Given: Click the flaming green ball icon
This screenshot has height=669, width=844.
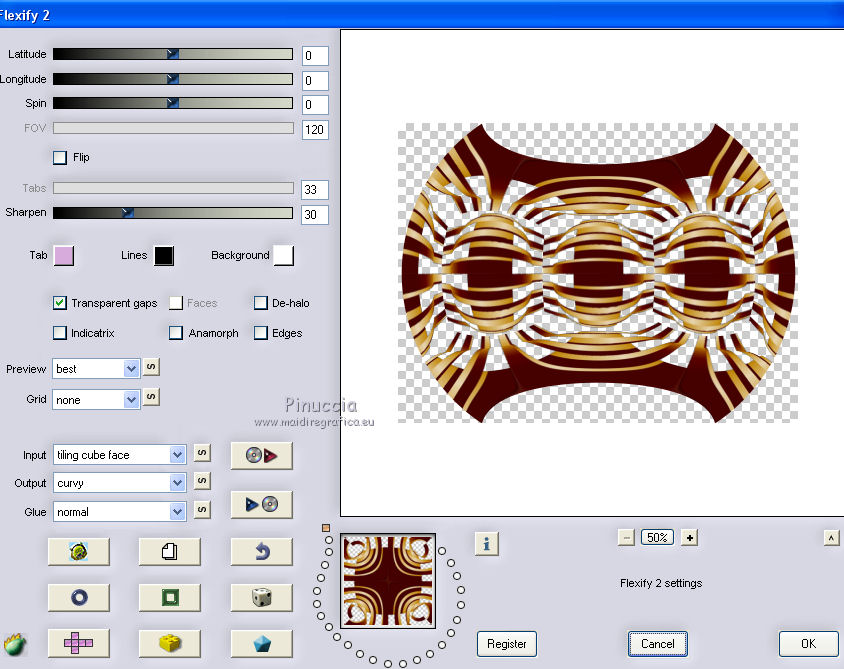Looking at the screenshot, I should click(x=15, y=644).
